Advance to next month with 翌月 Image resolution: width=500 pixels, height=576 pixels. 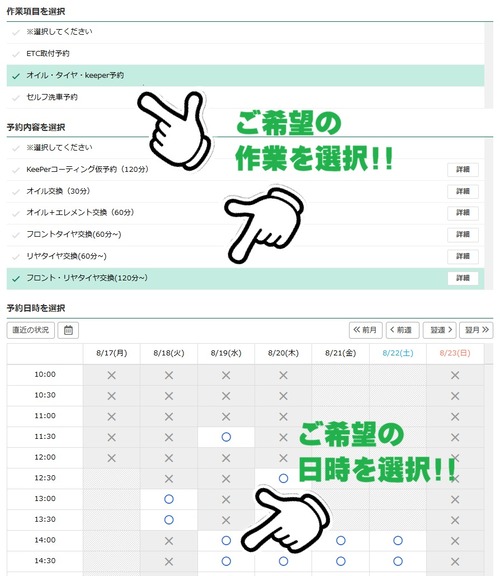(476, 330)
